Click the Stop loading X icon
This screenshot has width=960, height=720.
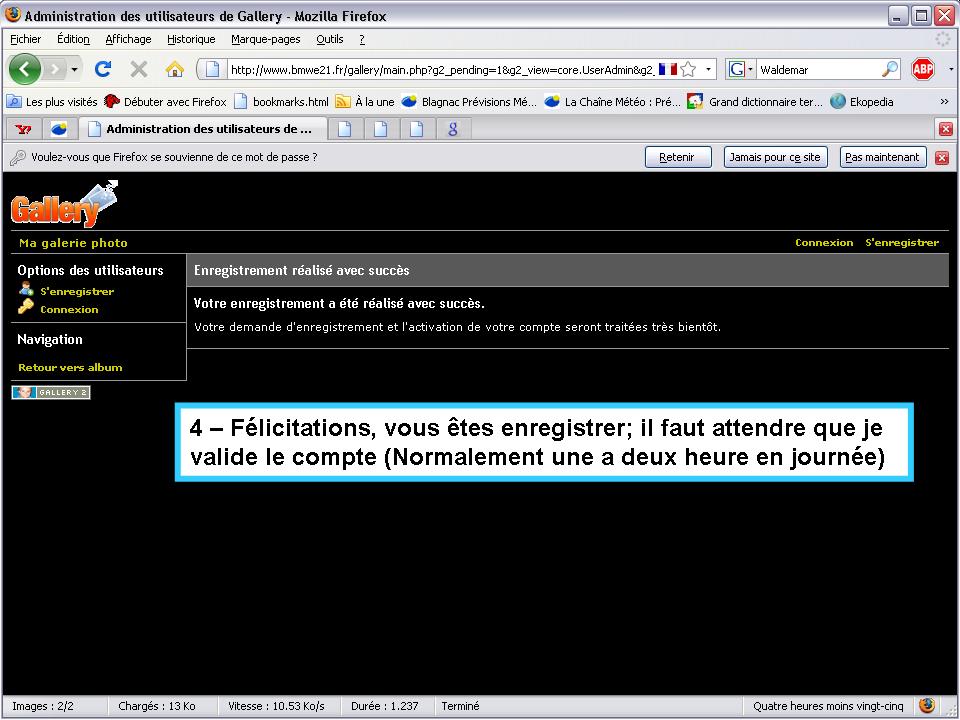pos(138,69)
